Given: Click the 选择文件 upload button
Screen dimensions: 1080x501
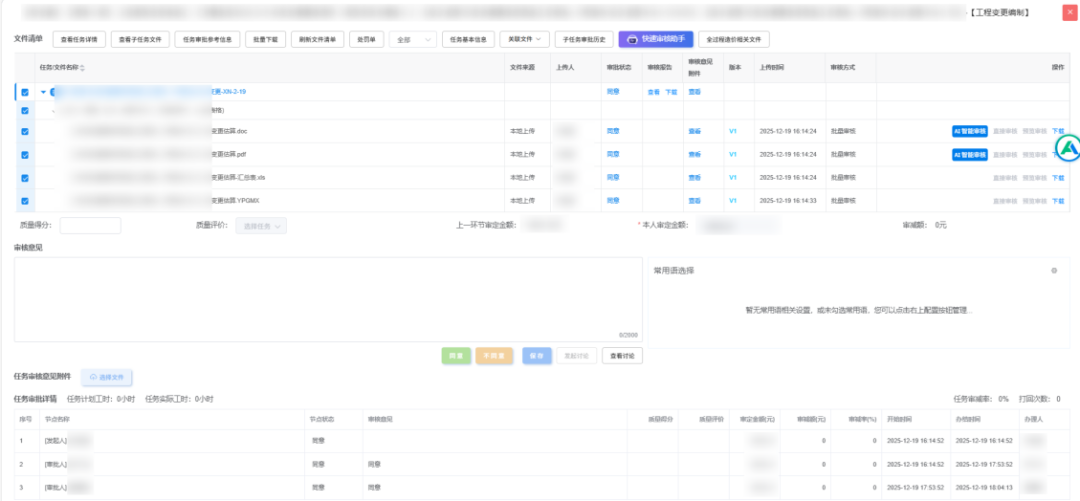Looking at the screenshot, I should click(107, 377).
